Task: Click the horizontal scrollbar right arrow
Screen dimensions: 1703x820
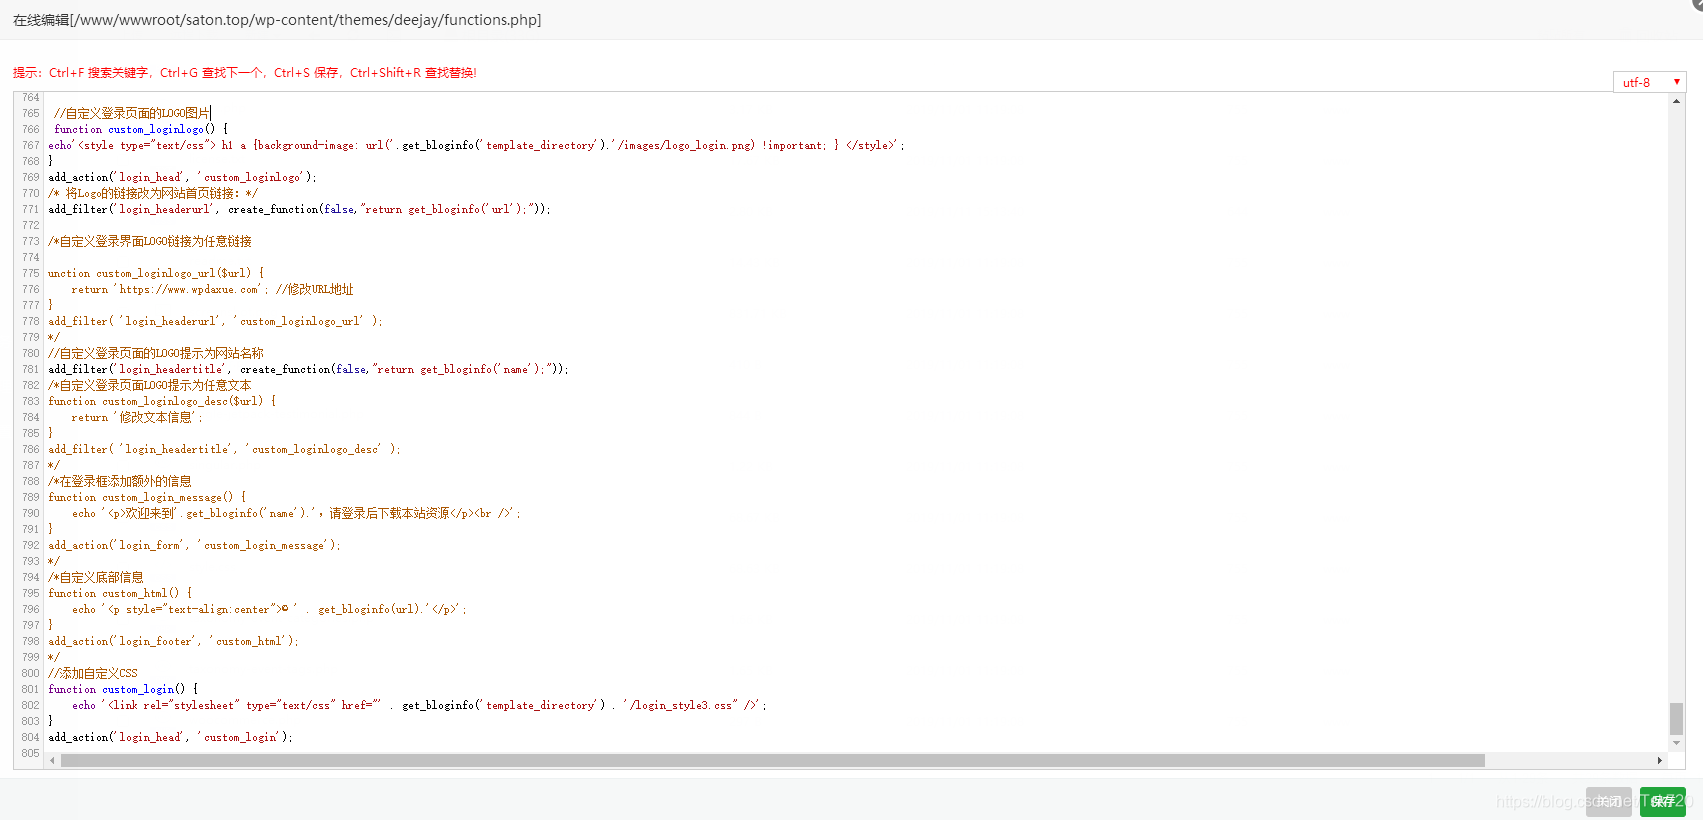Action: [x=1660, y=761]
